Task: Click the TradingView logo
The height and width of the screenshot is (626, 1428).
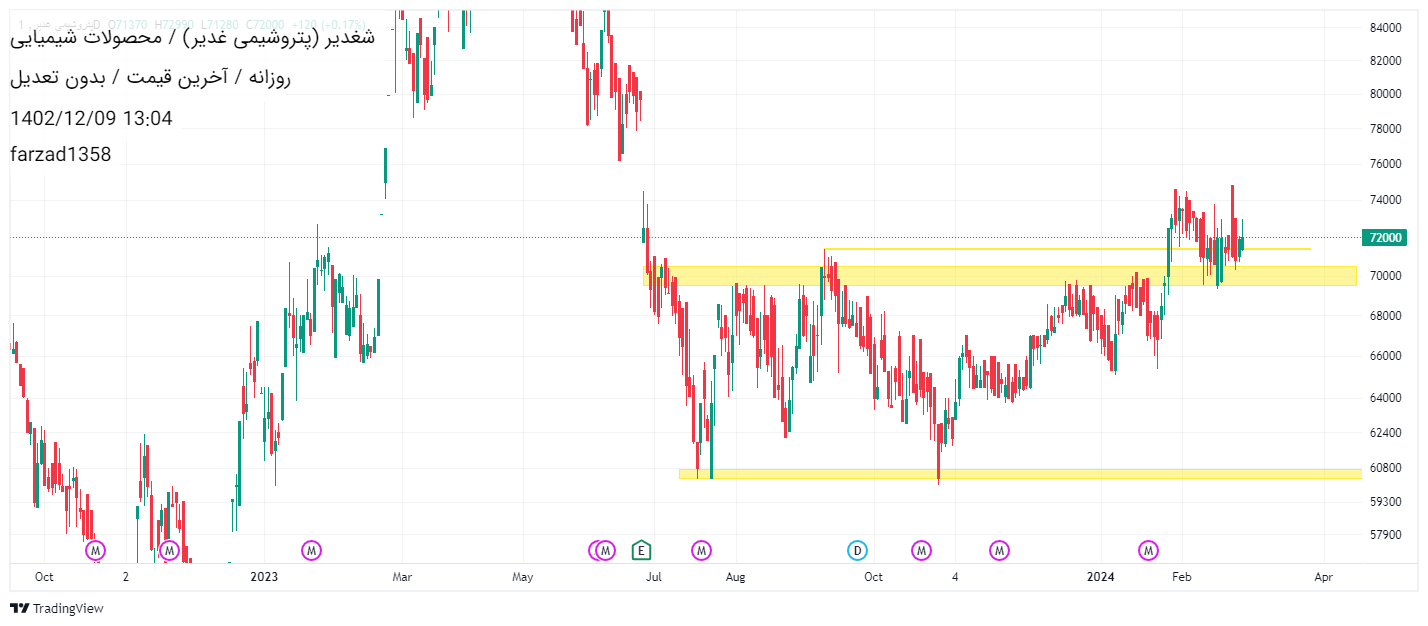Action: coord(57,608)
